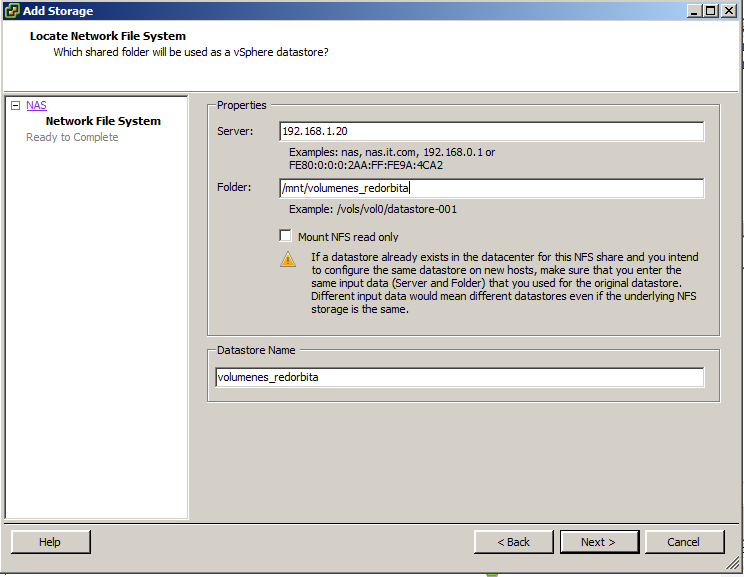Click into the Server address field

pyautogui.click(x=491, y=131)
